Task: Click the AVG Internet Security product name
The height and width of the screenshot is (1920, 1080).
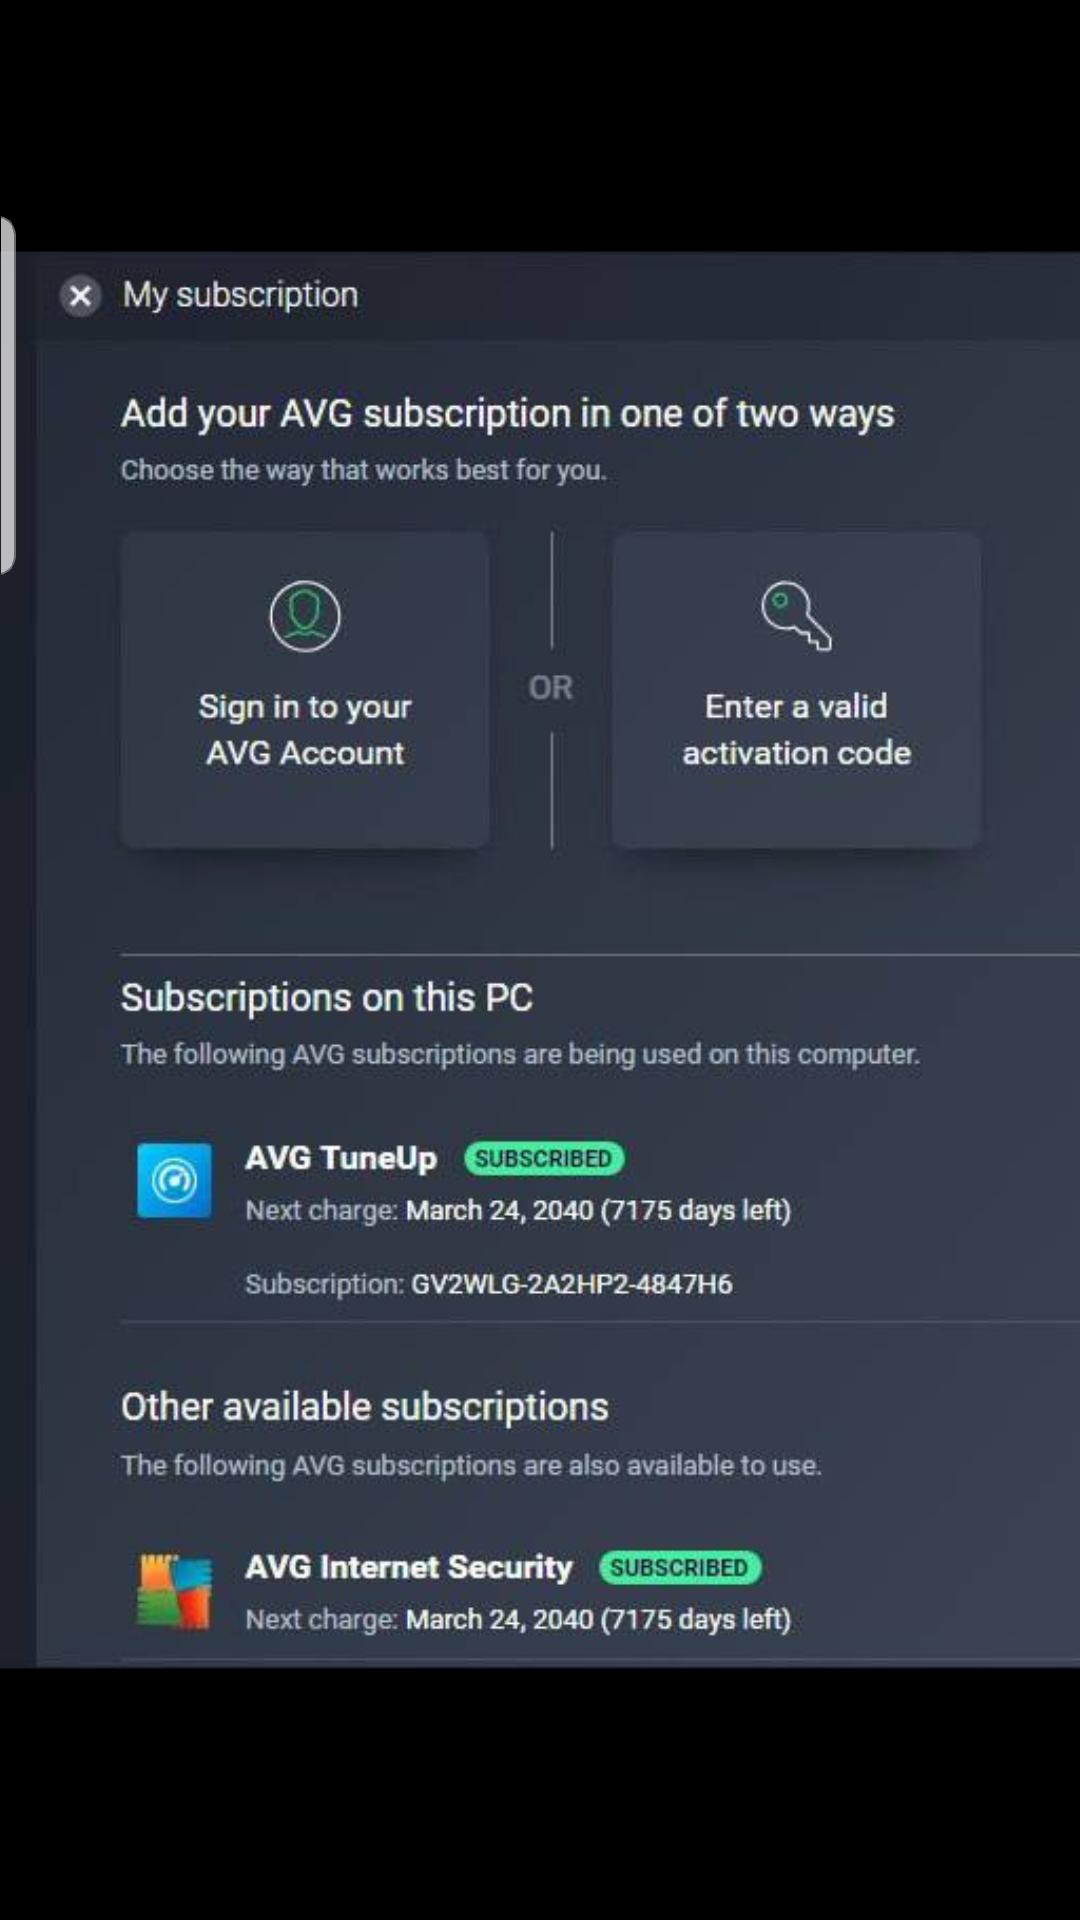Action: pyautogui.click(x=409, y=1567)
